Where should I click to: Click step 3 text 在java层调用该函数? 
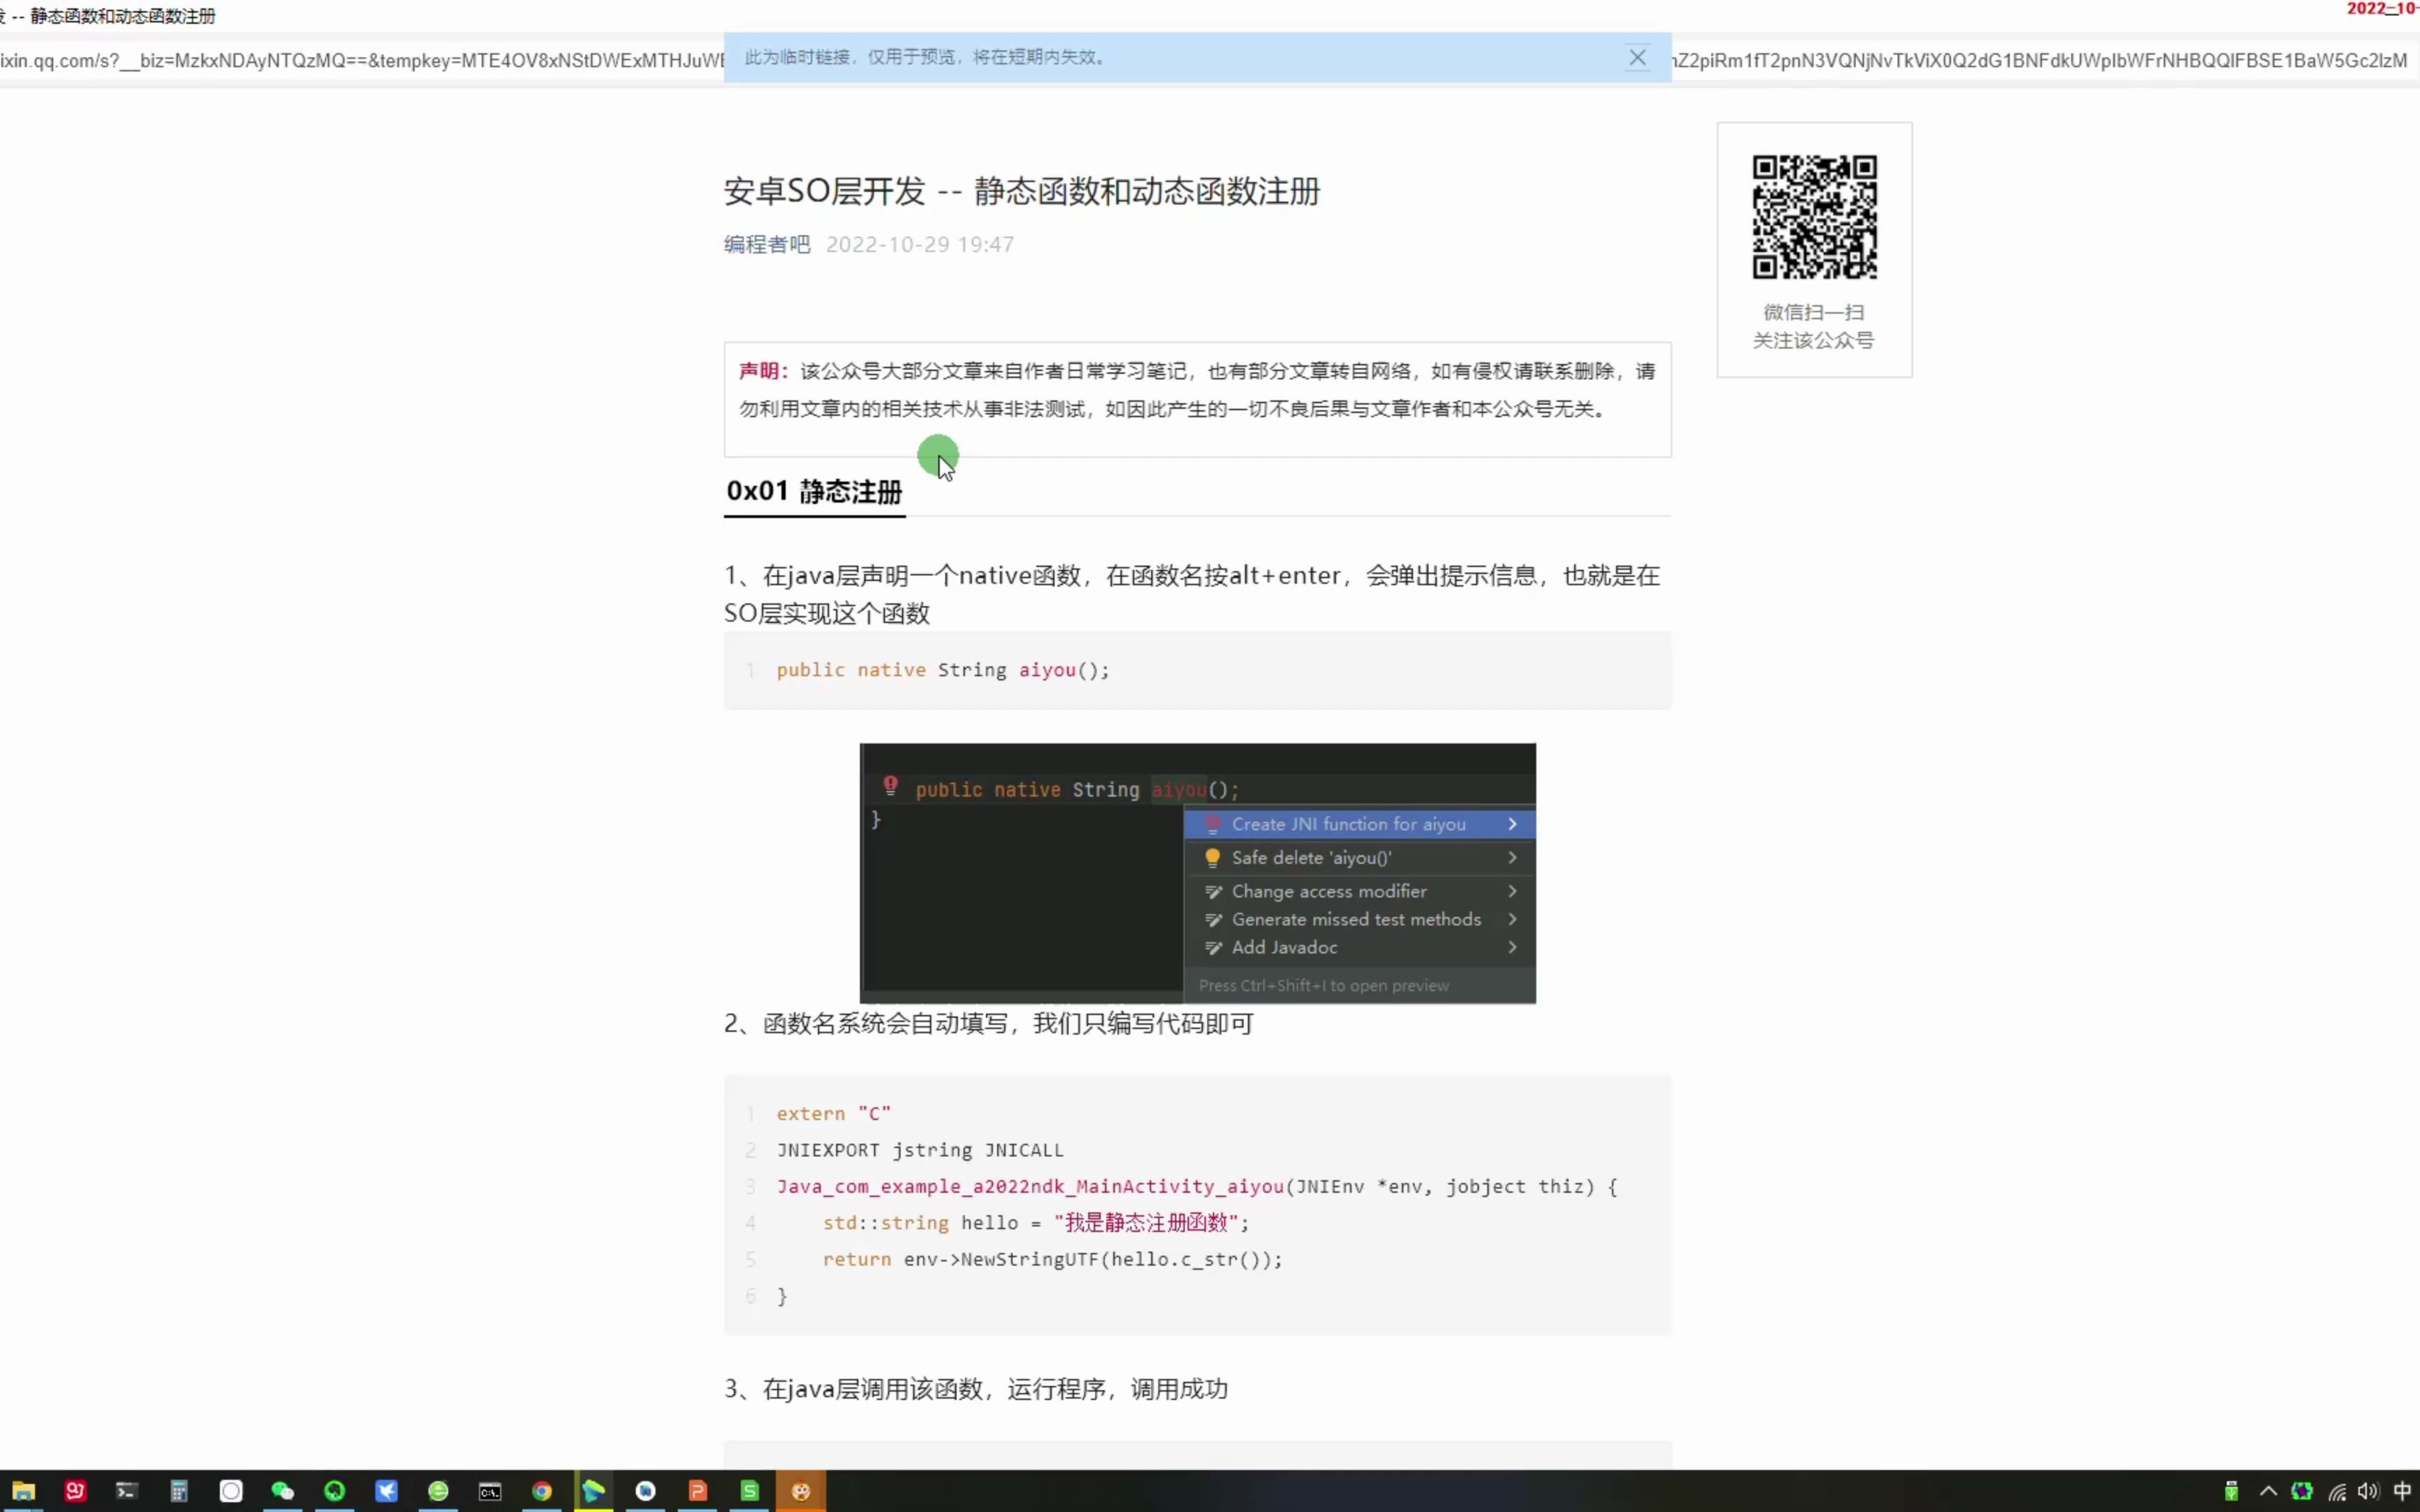click(x=976, y=1389)
